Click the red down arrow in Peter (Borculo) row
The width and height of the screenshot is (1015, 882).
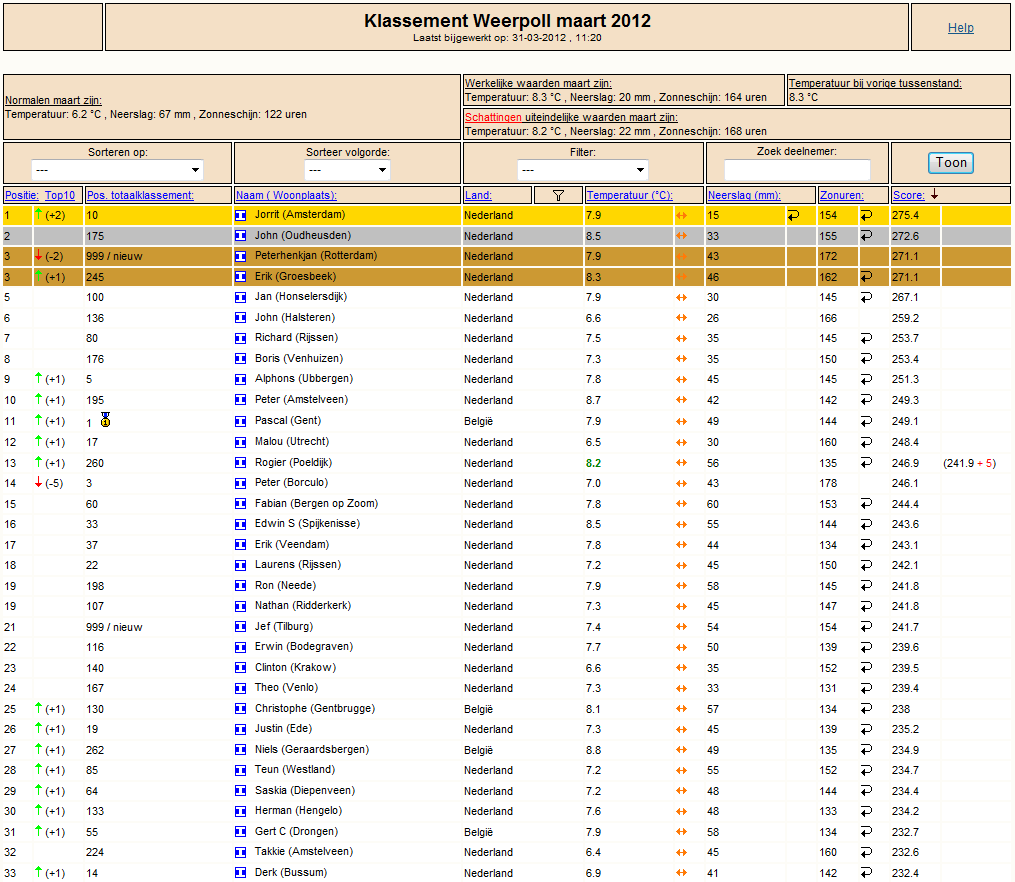click(x=38, y=482)
